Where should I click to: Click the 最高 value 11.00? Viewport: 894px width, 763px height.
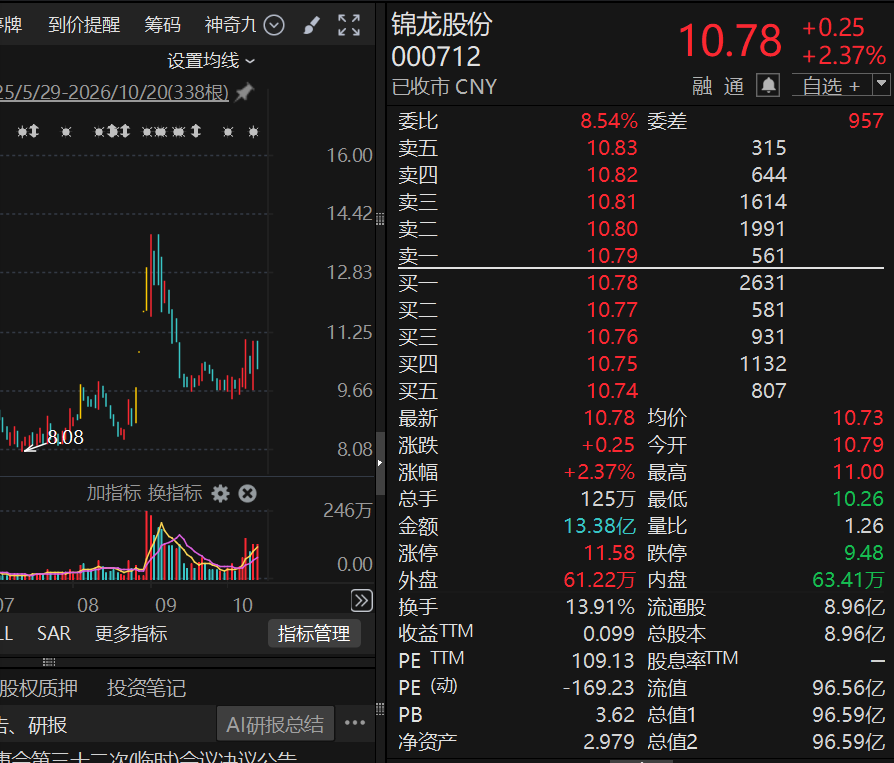(858, 472)
